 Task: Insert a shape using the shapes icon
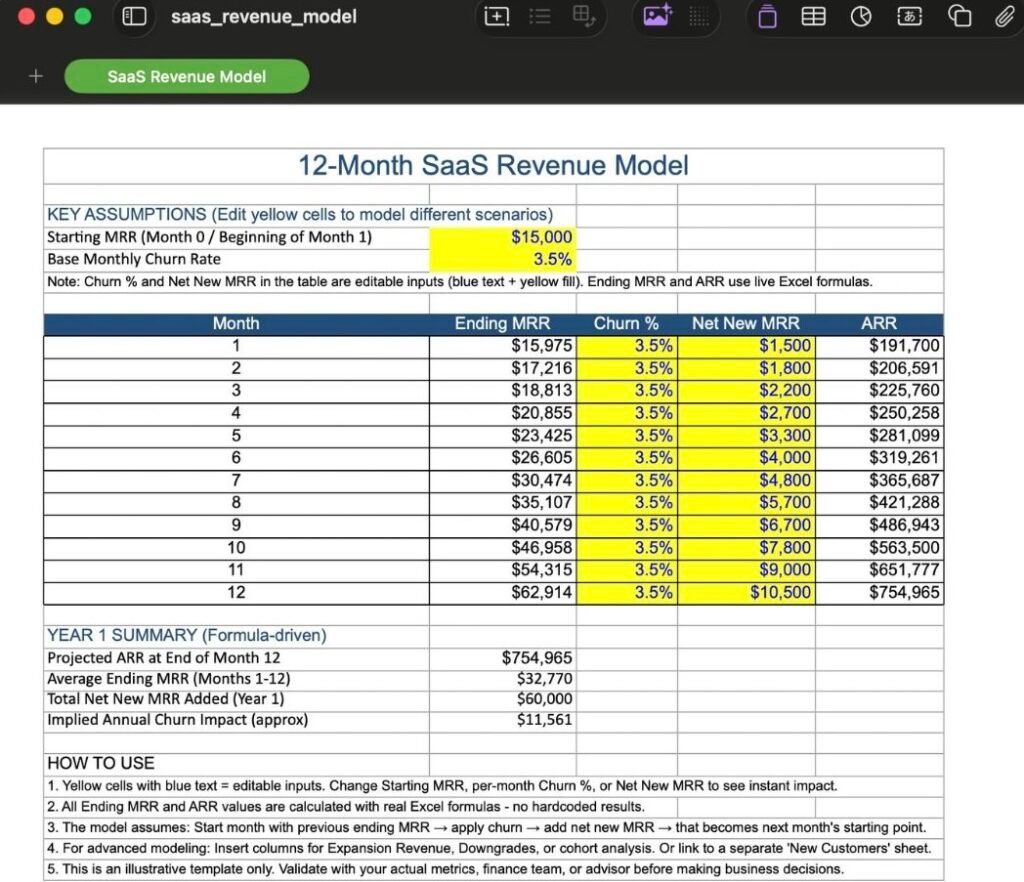(959, 16)
